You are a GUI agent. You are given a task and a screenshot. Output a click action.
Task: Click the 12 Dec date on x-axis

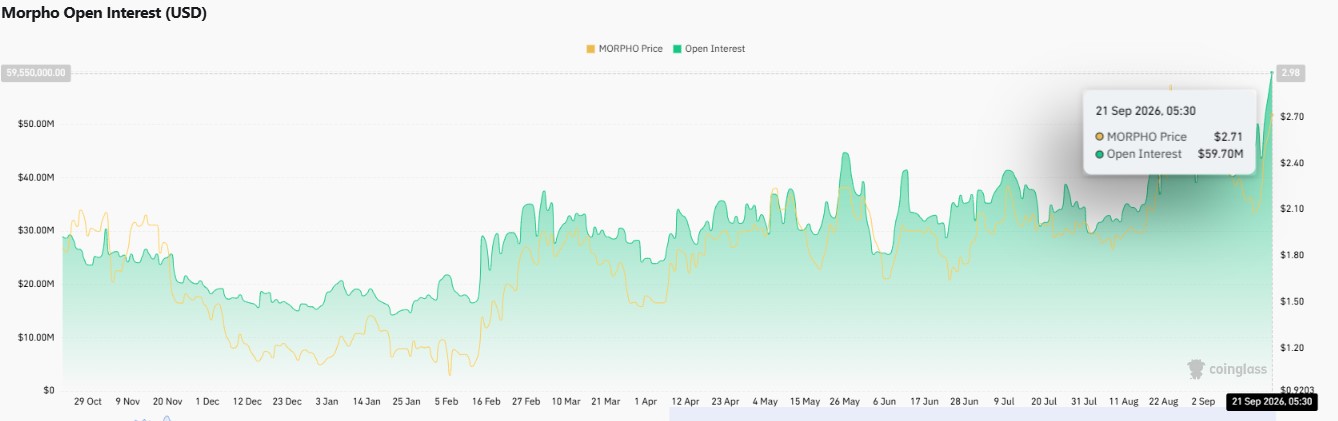[x=247, y=401]
